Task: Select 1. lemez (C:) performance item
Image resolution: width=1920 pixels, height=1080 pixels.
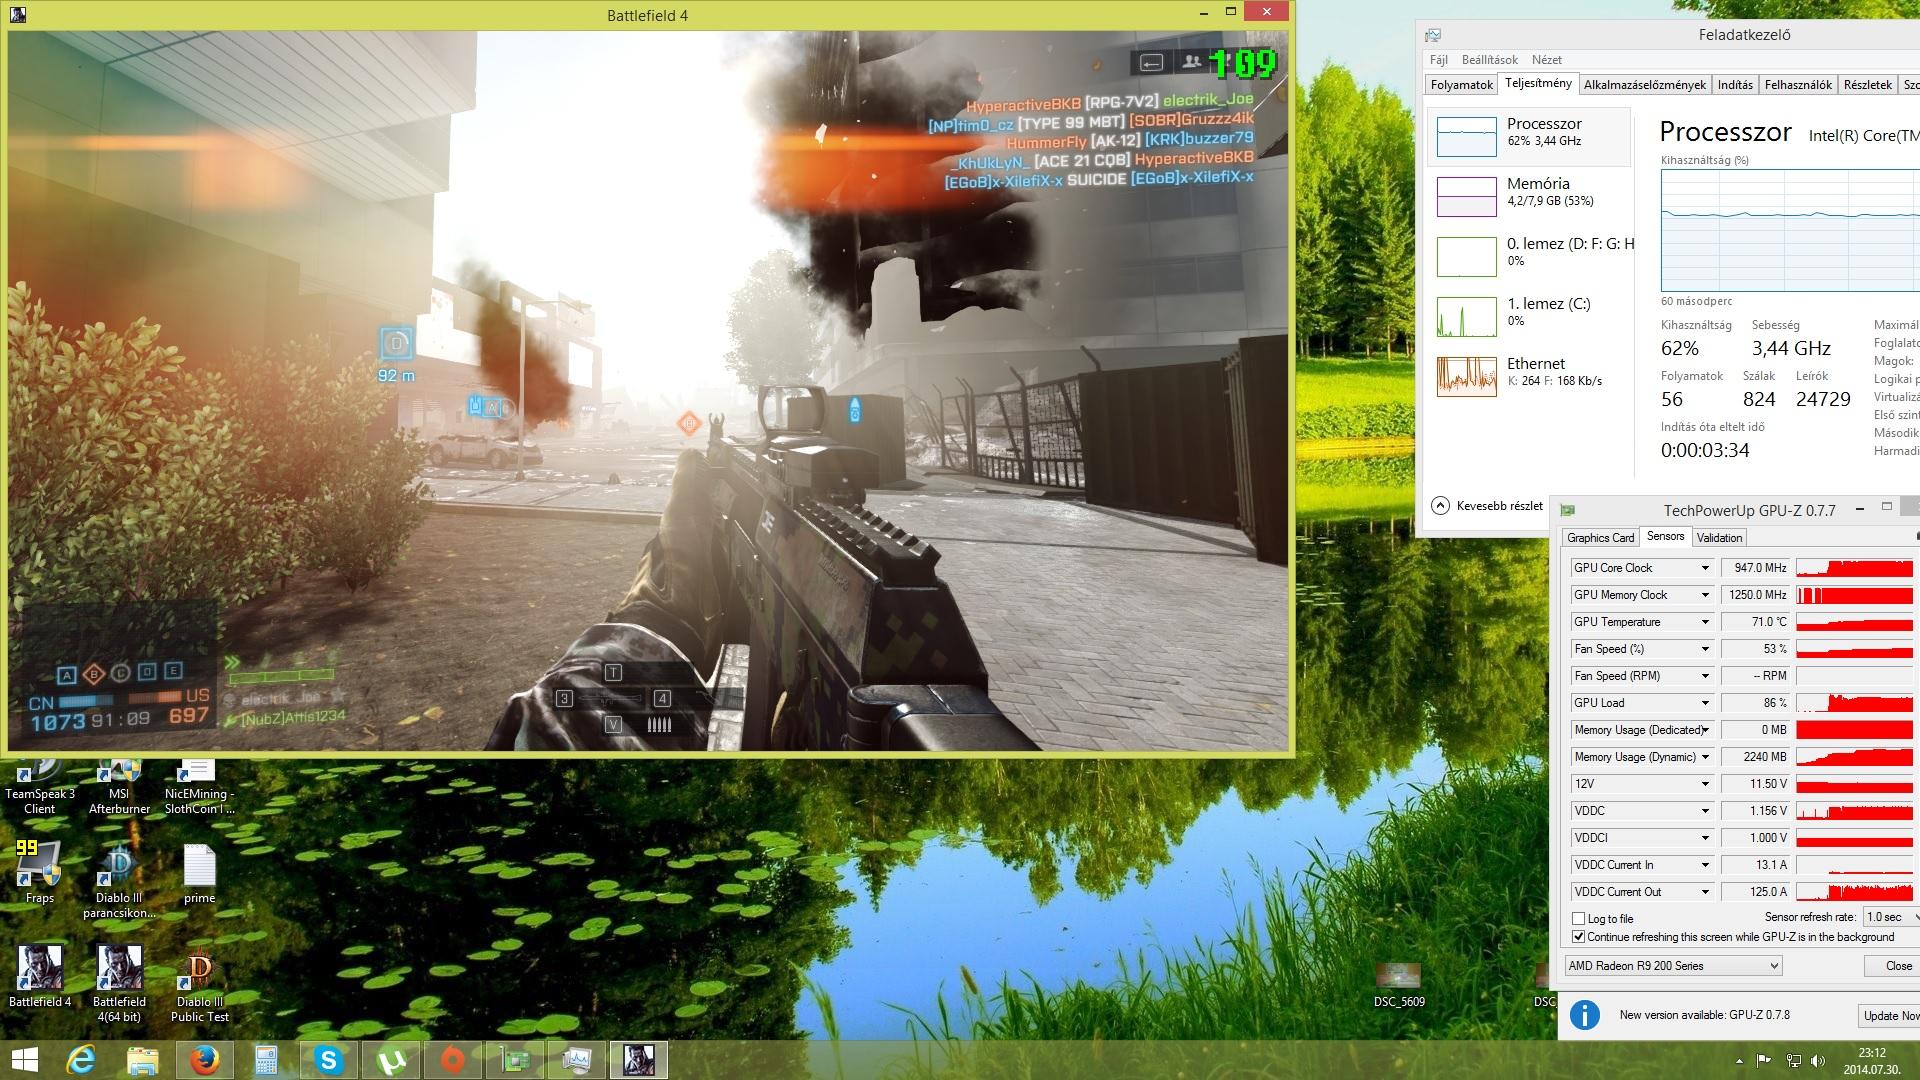Action: [1530, 316]
